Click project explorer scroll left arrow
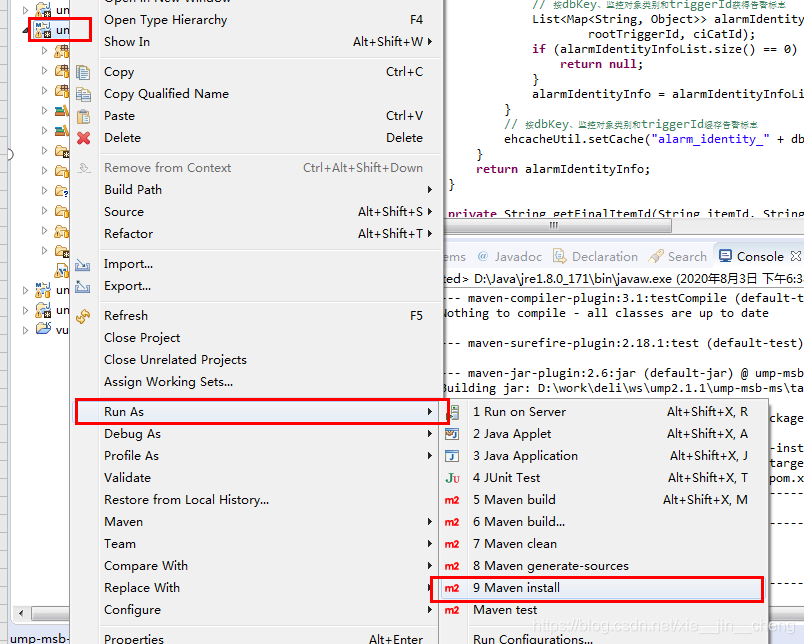 tap(21, 613)
